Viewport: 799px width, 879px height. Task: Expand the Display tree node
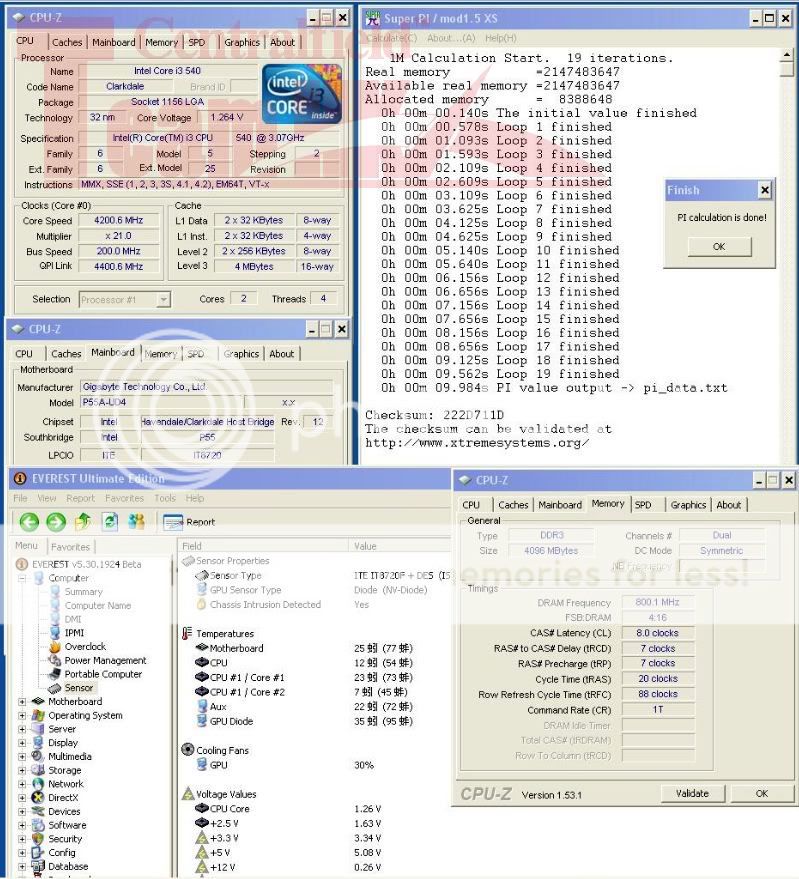pos(22,743)
